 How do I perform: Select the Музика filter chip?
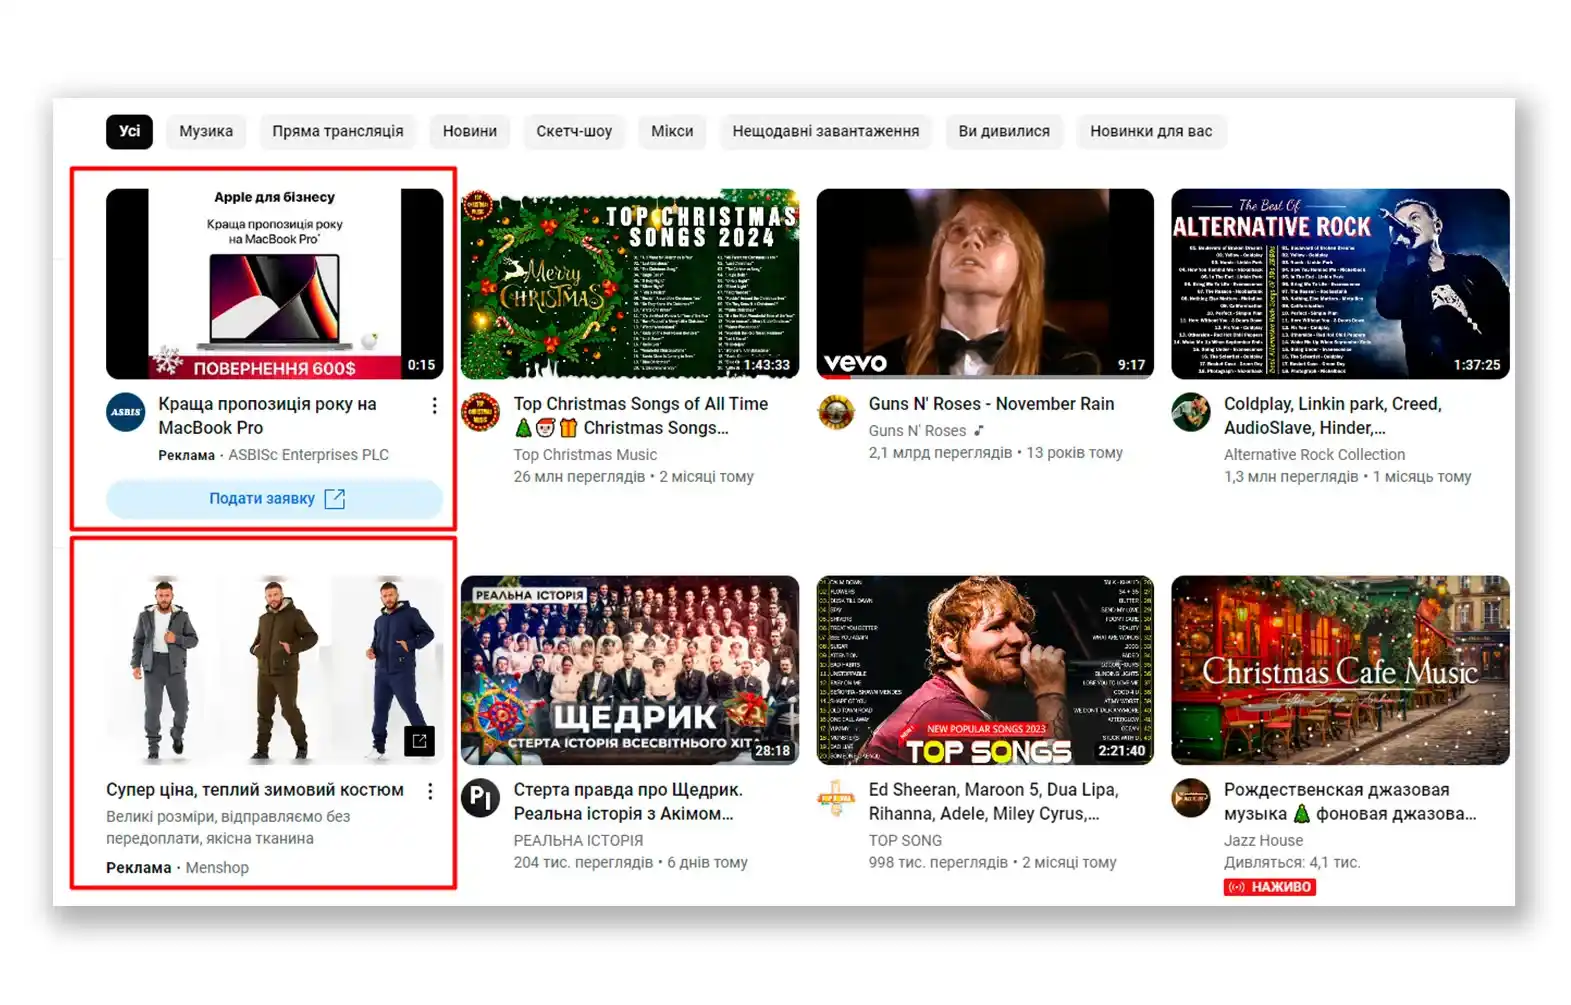(206, 131)
